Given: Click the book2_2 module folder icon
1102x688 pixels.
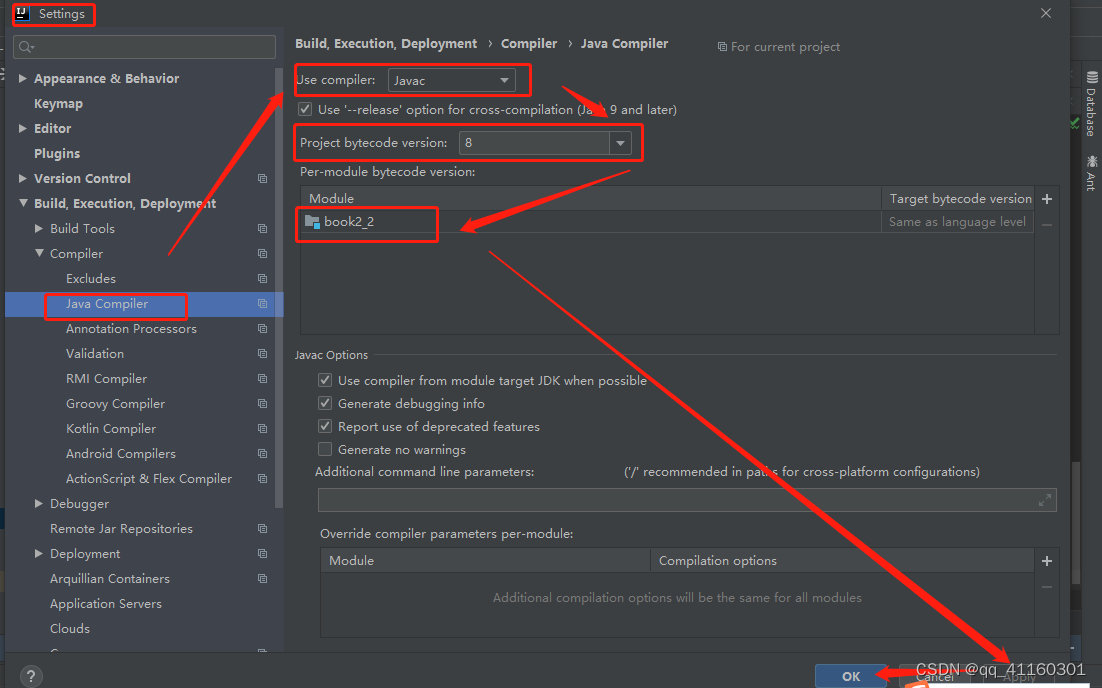Looking at the screenshot, I should (312, 222).
